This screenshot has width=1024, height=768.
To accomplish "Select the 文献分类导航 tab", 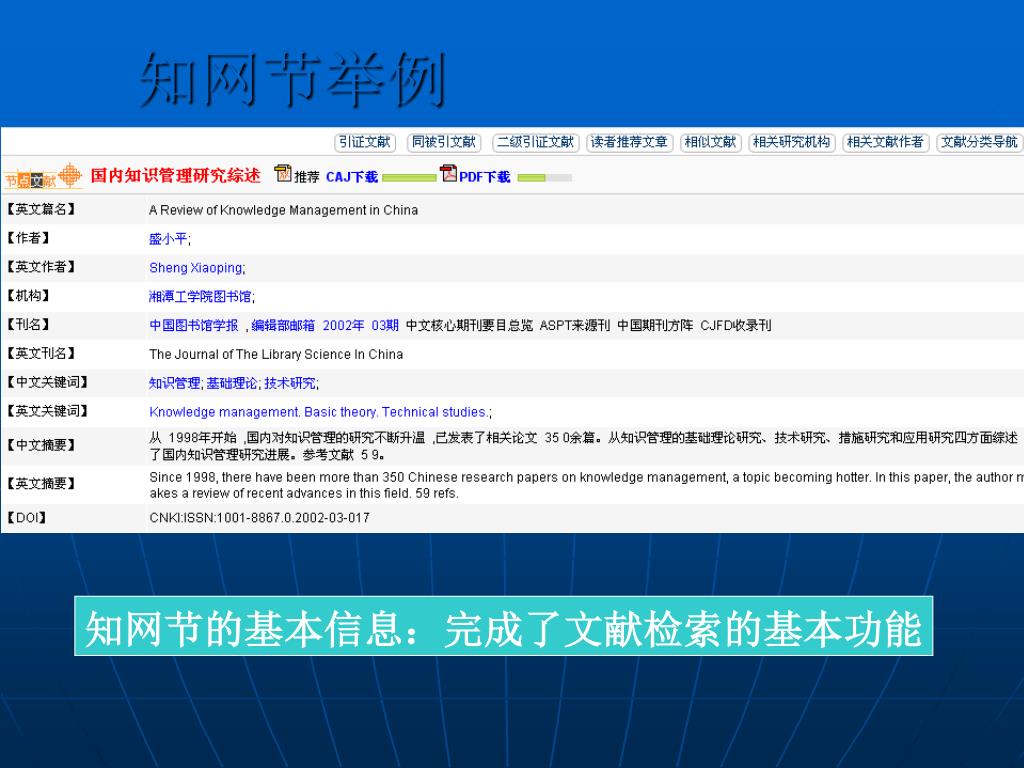I will point(979,142).
